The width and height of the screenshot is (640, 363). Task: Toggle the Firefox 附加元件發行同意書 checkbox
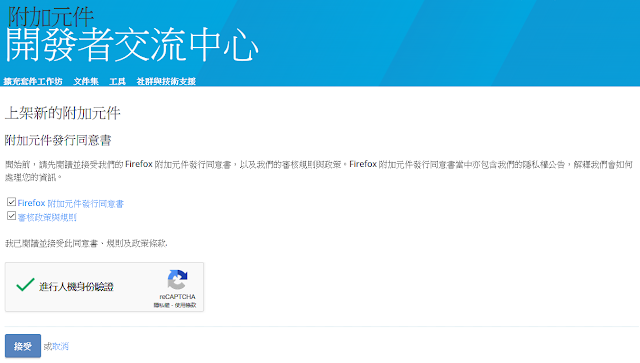(x=11, y=202)
